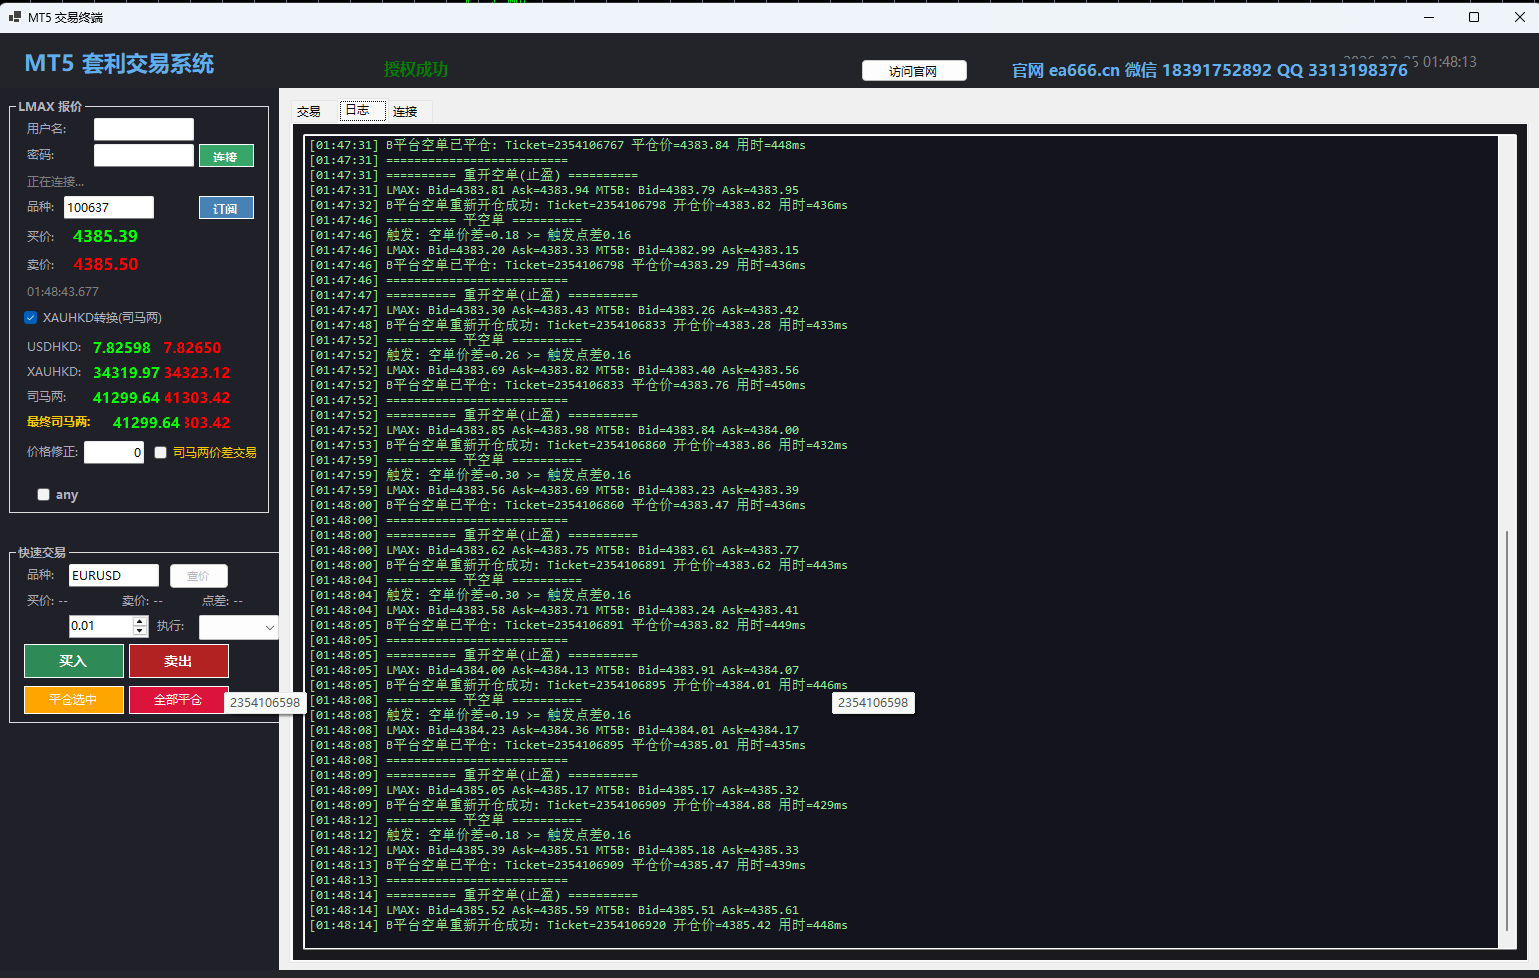Uncheck XAUHKD转换(司马两) checkbox
This screenshot has width=1539, height=978.
(x=31, y=318)
